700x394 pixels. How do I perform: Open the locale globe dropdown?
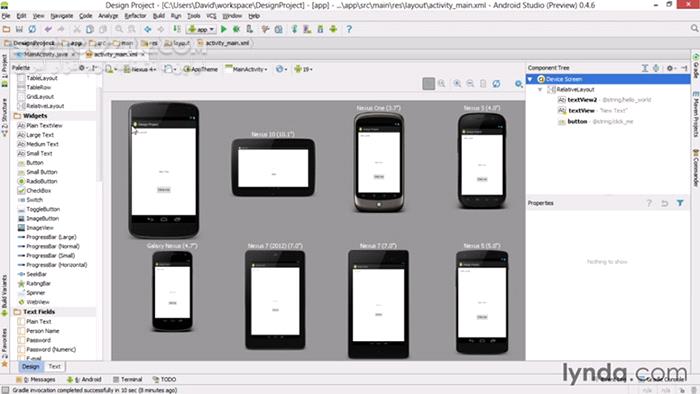click(x=281, y=69)
